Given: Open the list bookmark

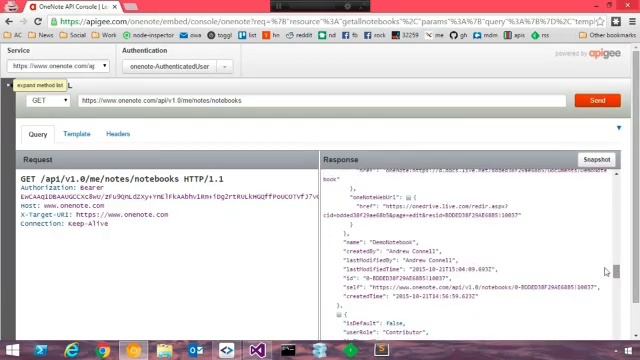Looking at the screenshot, I should coord(247,36).
